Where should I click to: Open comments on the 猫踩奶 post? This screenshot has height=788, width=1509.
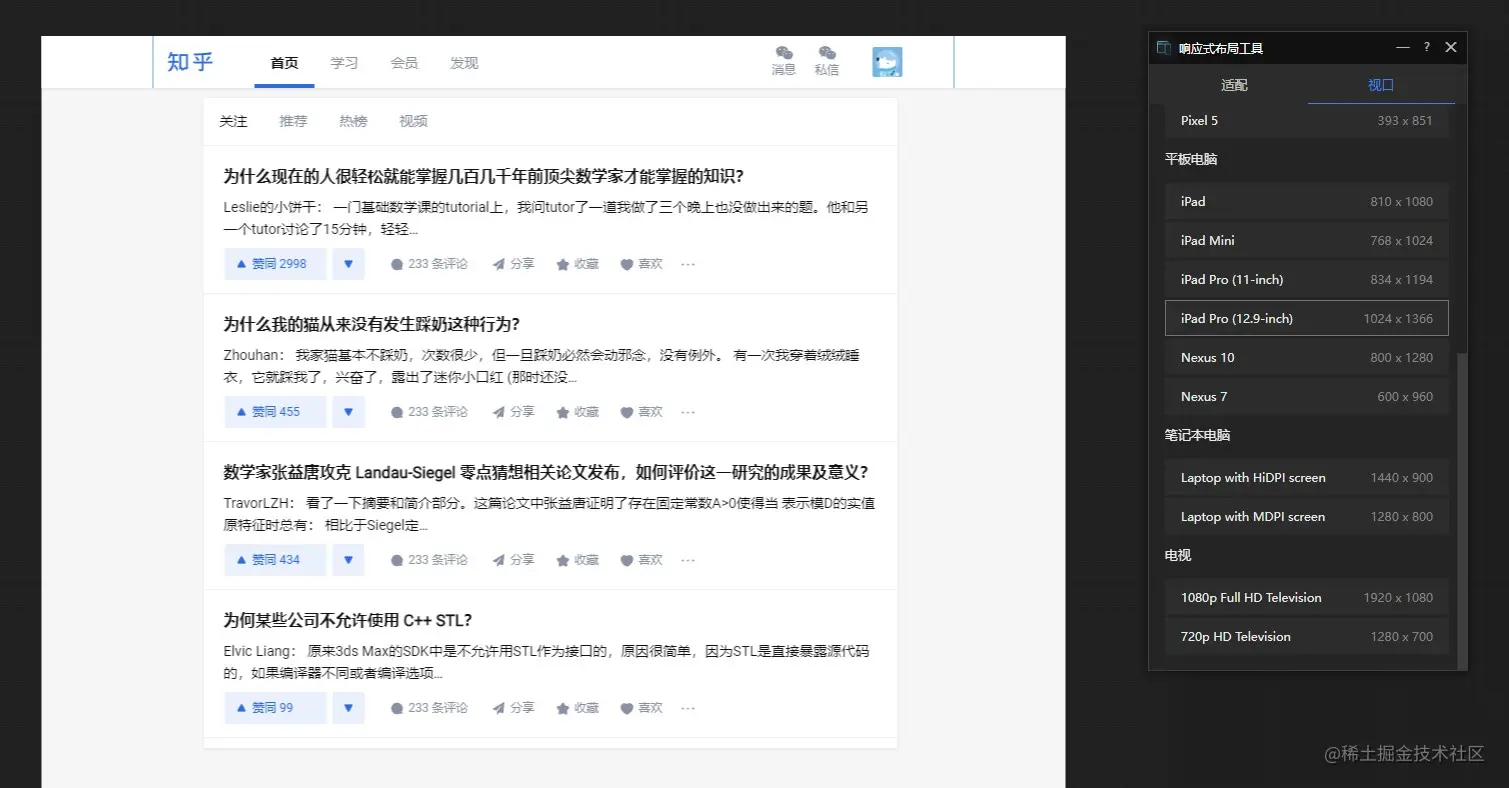429,412
